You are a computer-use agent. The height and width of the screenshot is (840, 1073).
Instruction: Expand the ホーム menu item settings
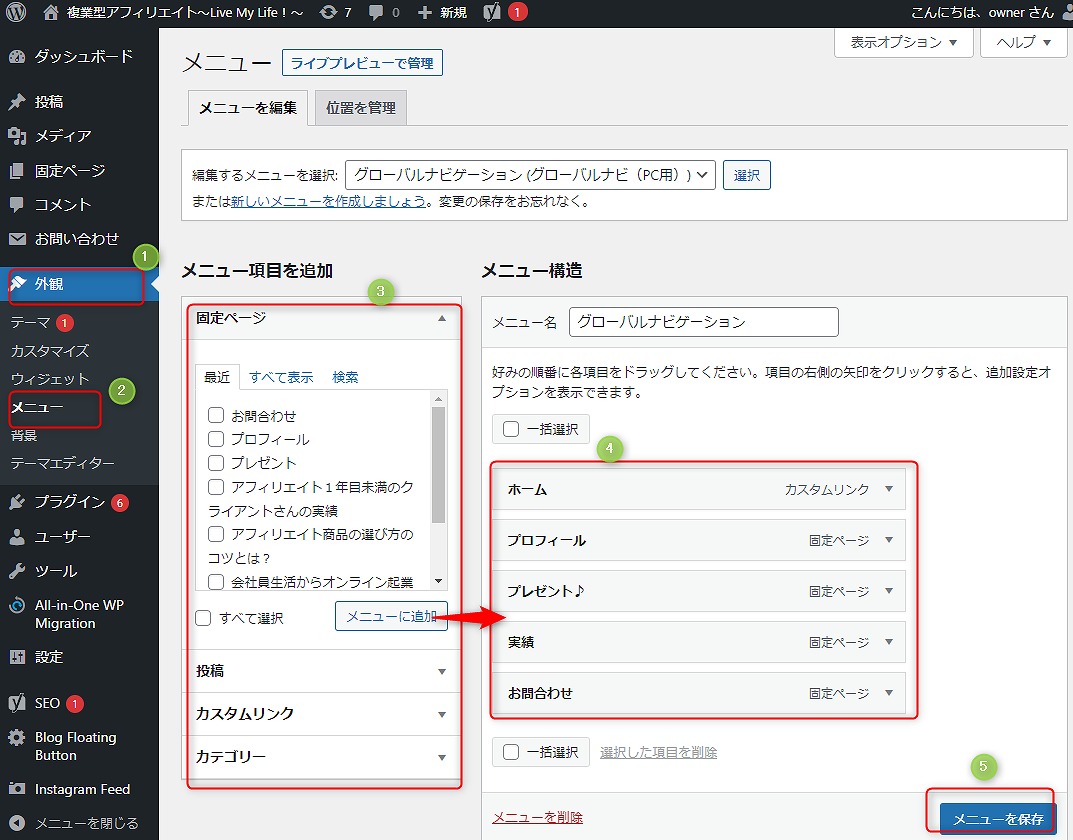[x=890, y=489]
